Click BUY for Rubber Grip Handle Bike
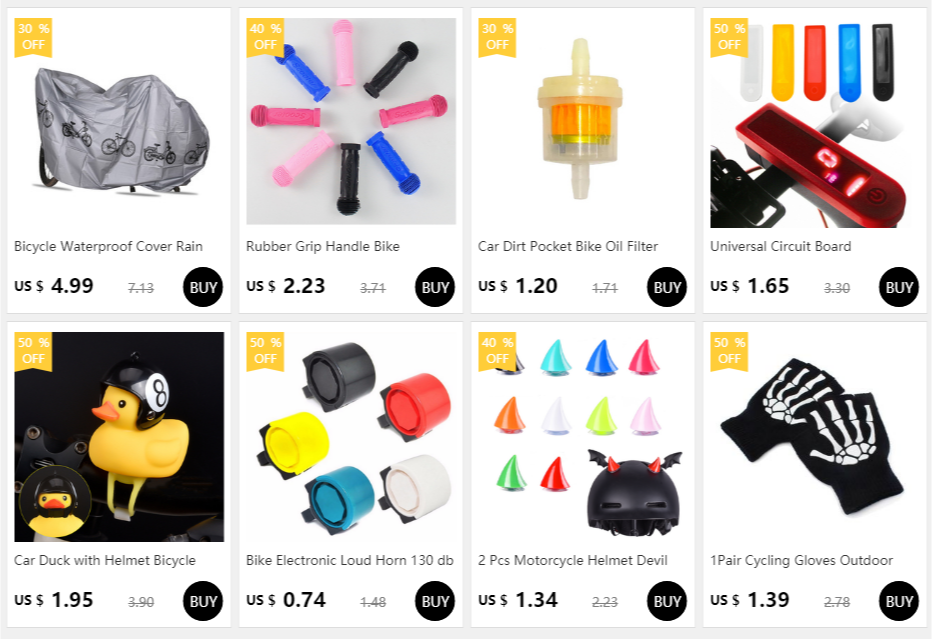The width and height of the screenshot is (932, 639). 434,287
